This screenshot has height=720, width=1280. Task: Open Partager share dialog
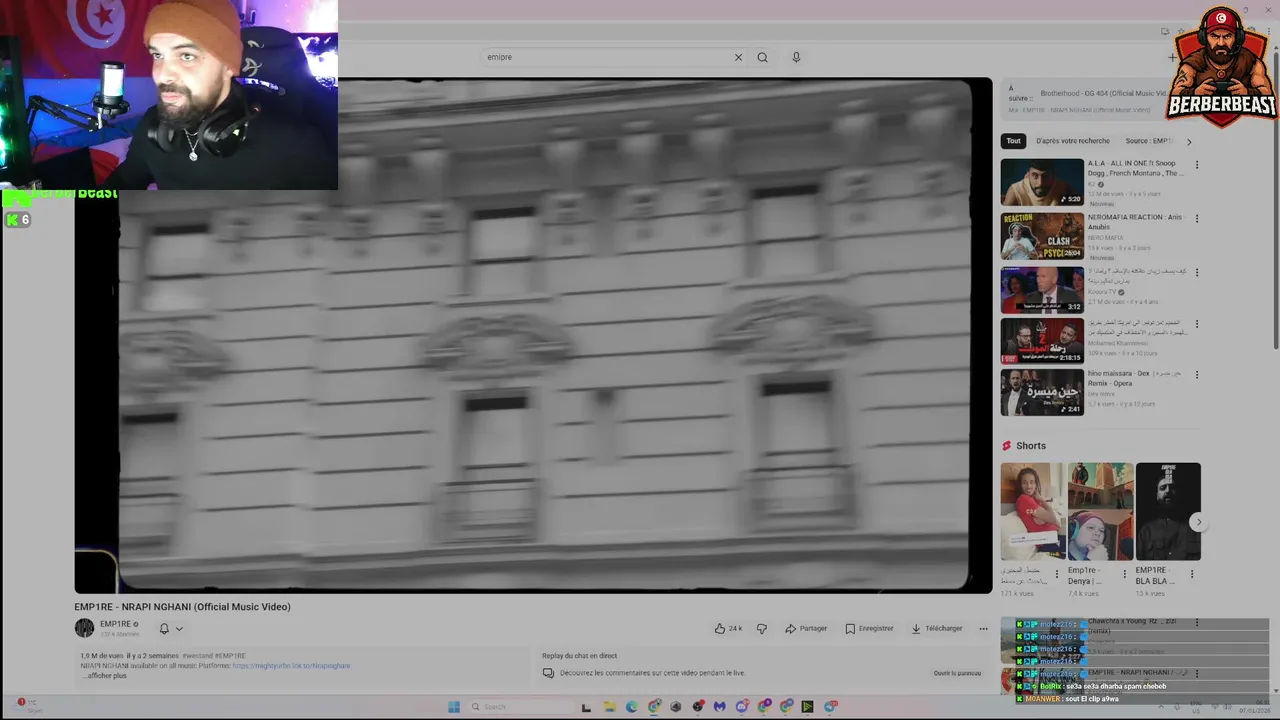click(806, 628)
